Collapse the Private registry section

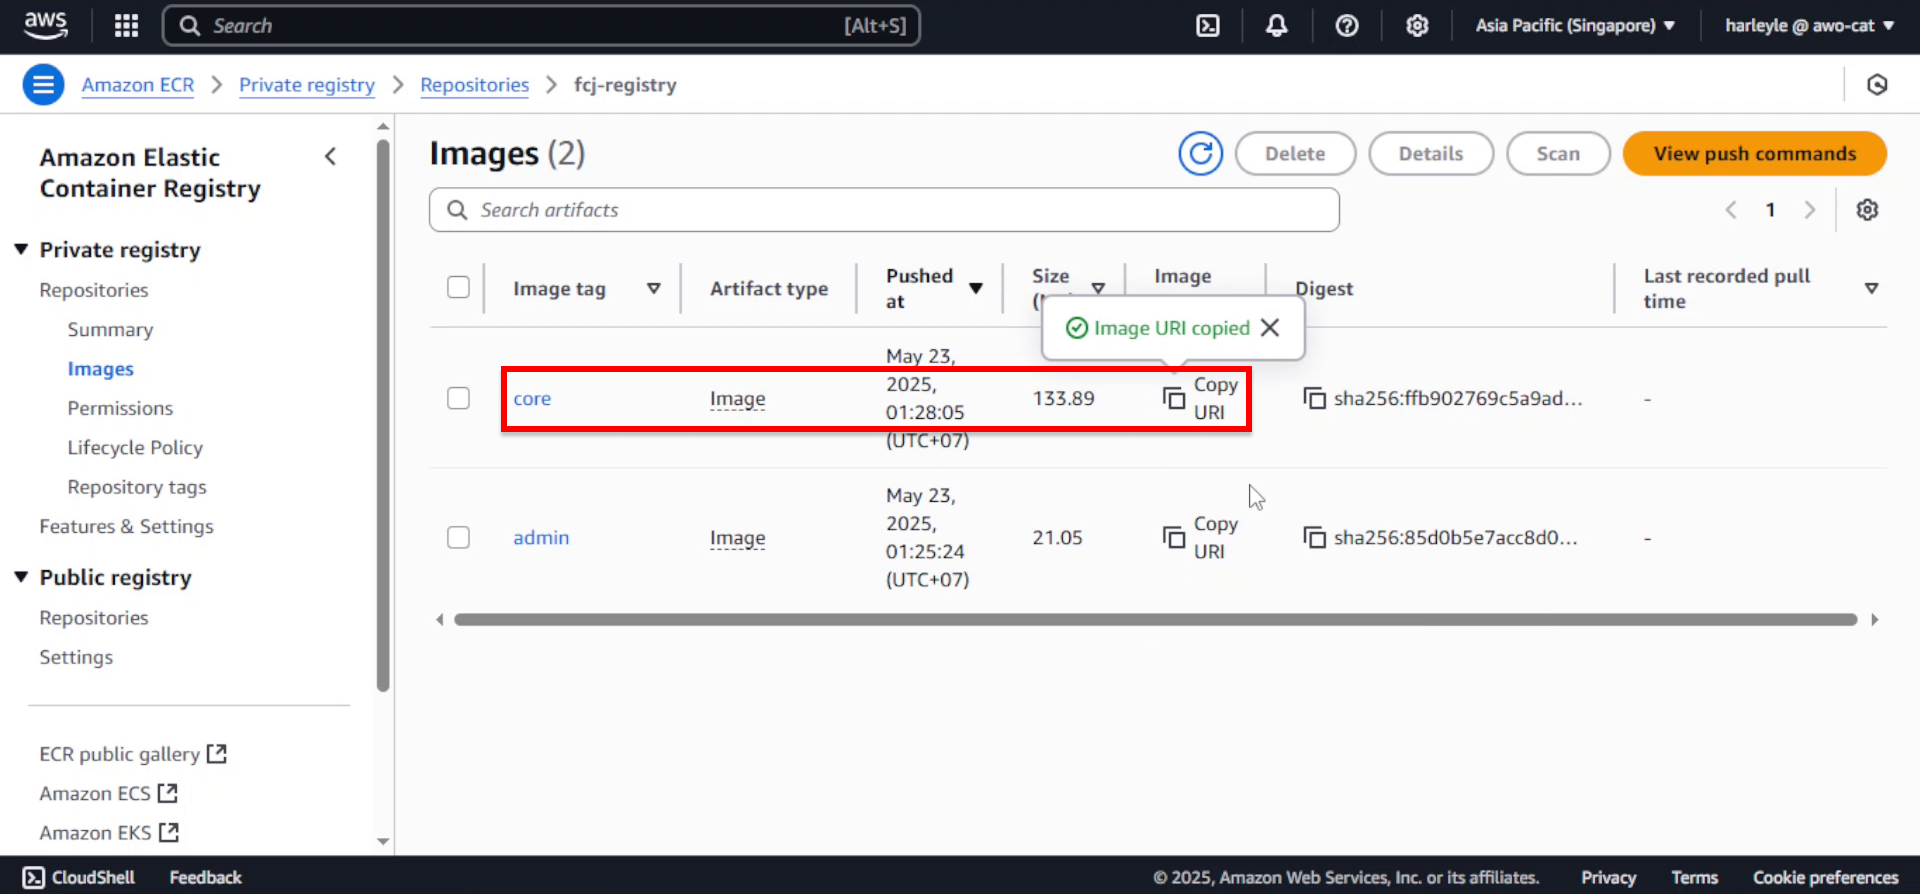tap(21, 249)
